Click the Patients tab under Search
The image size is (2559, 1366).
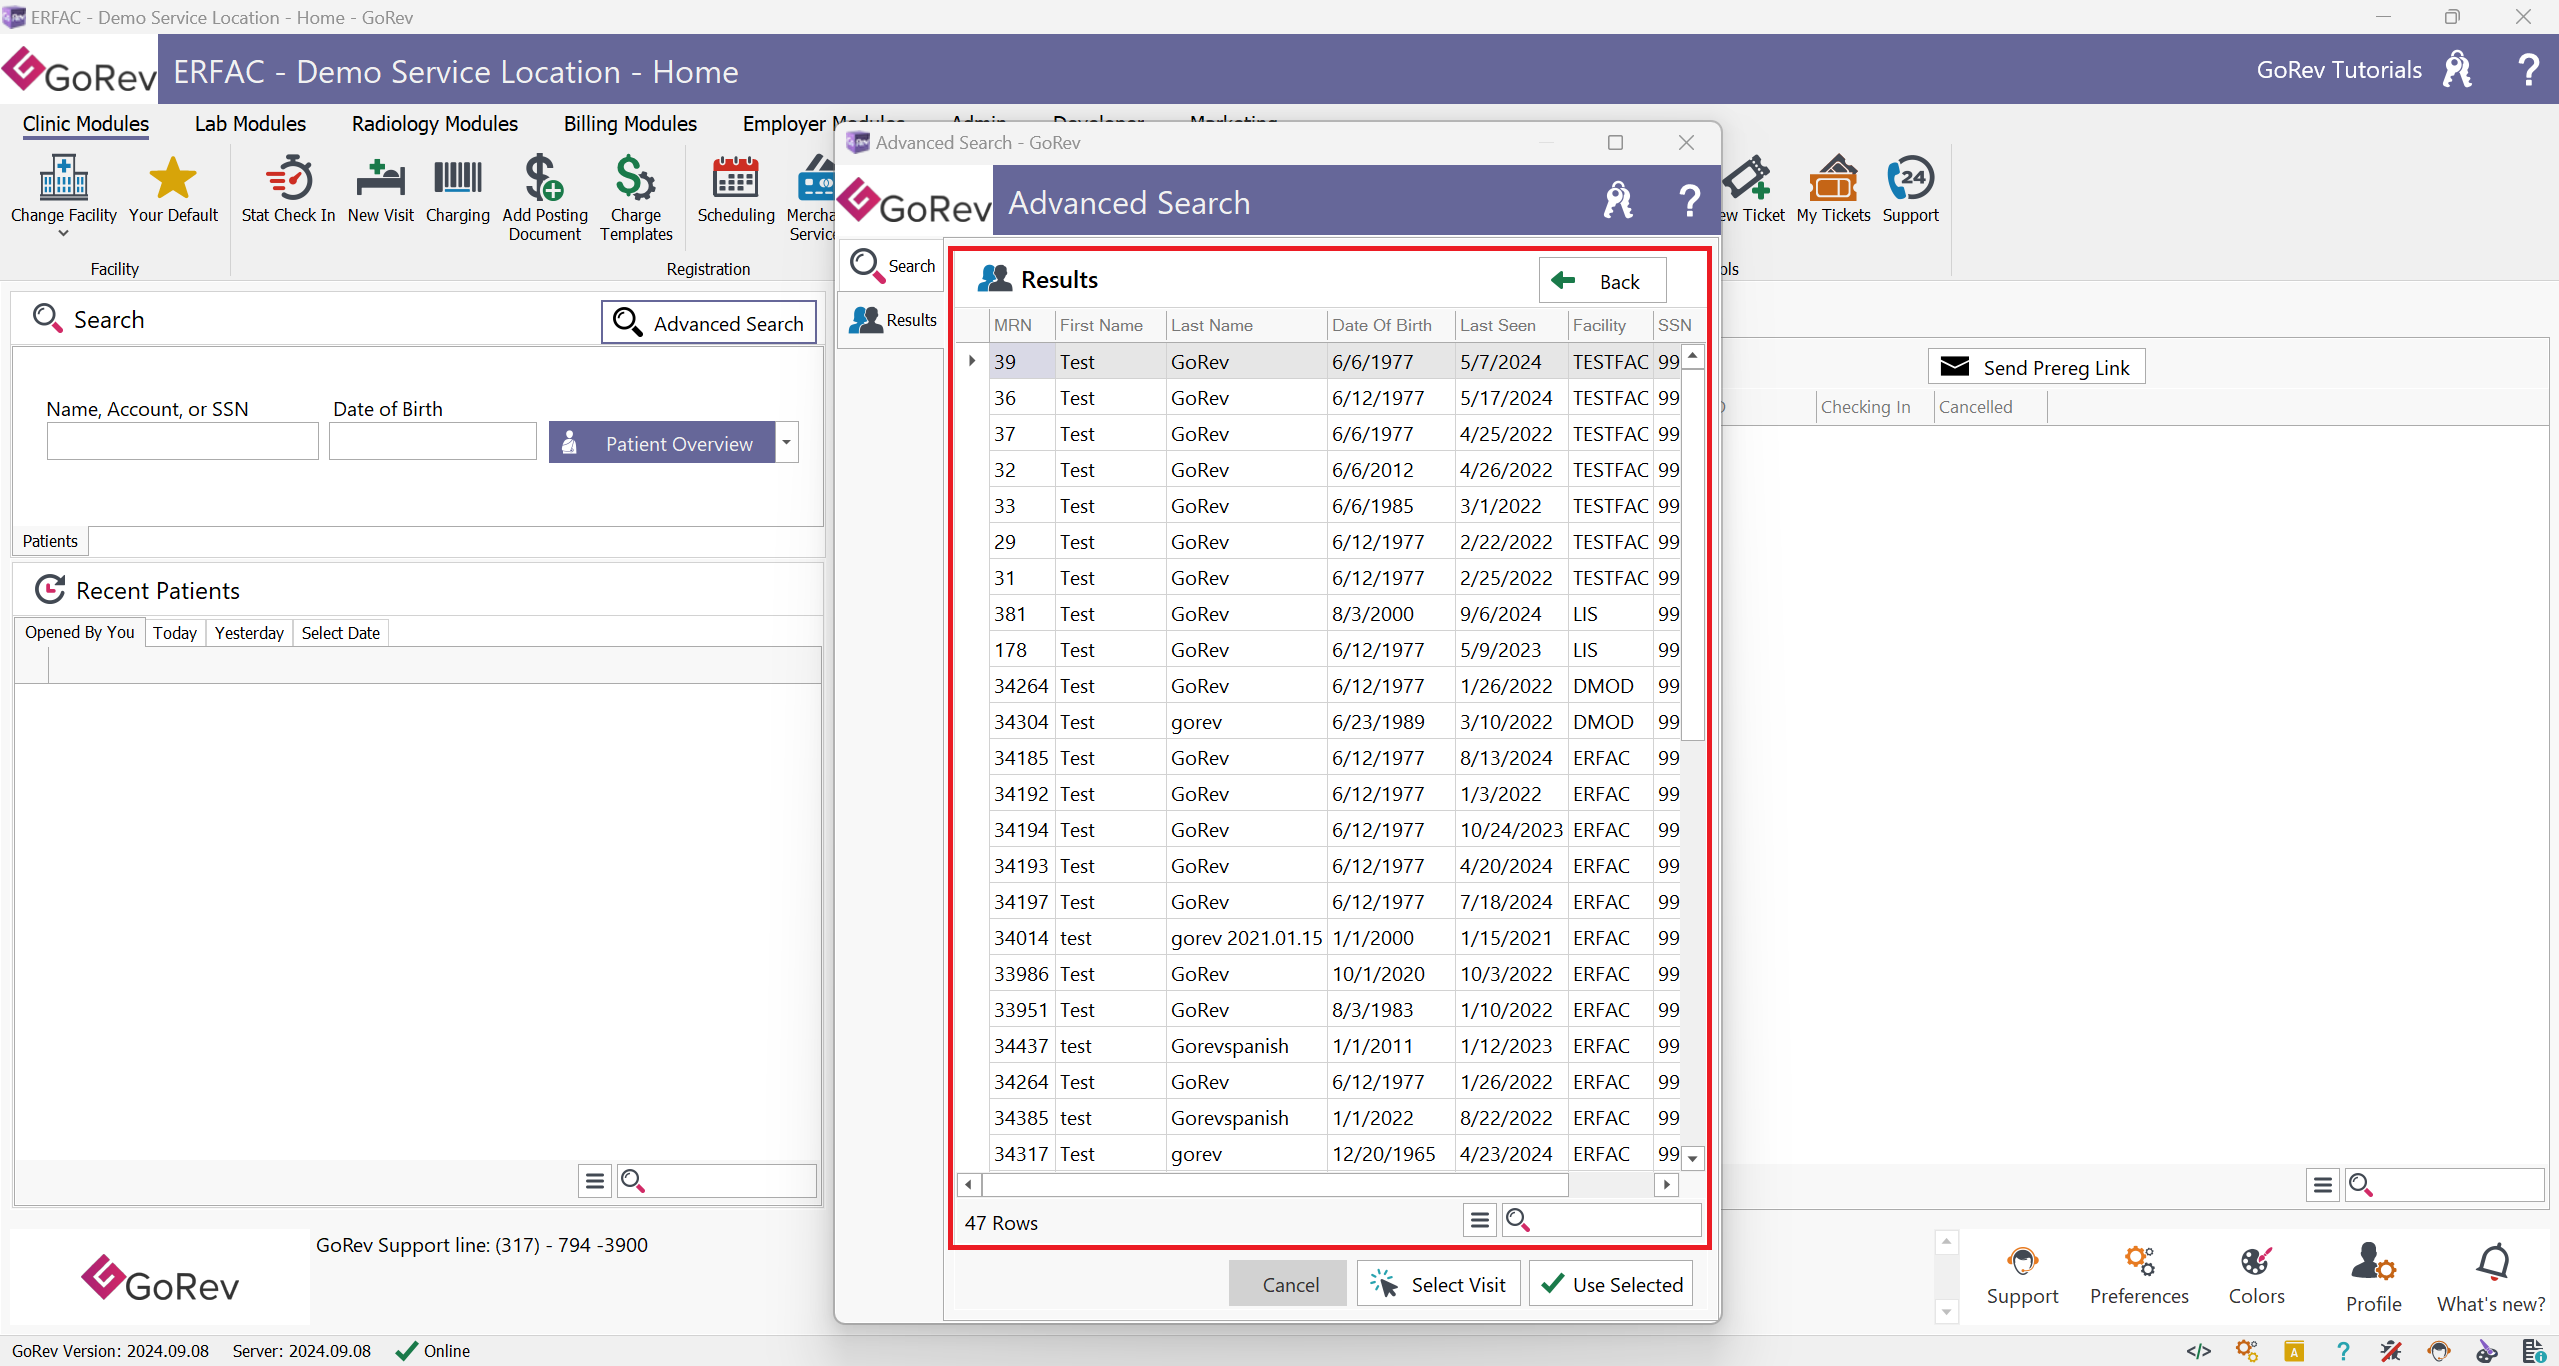pos(50,541)
